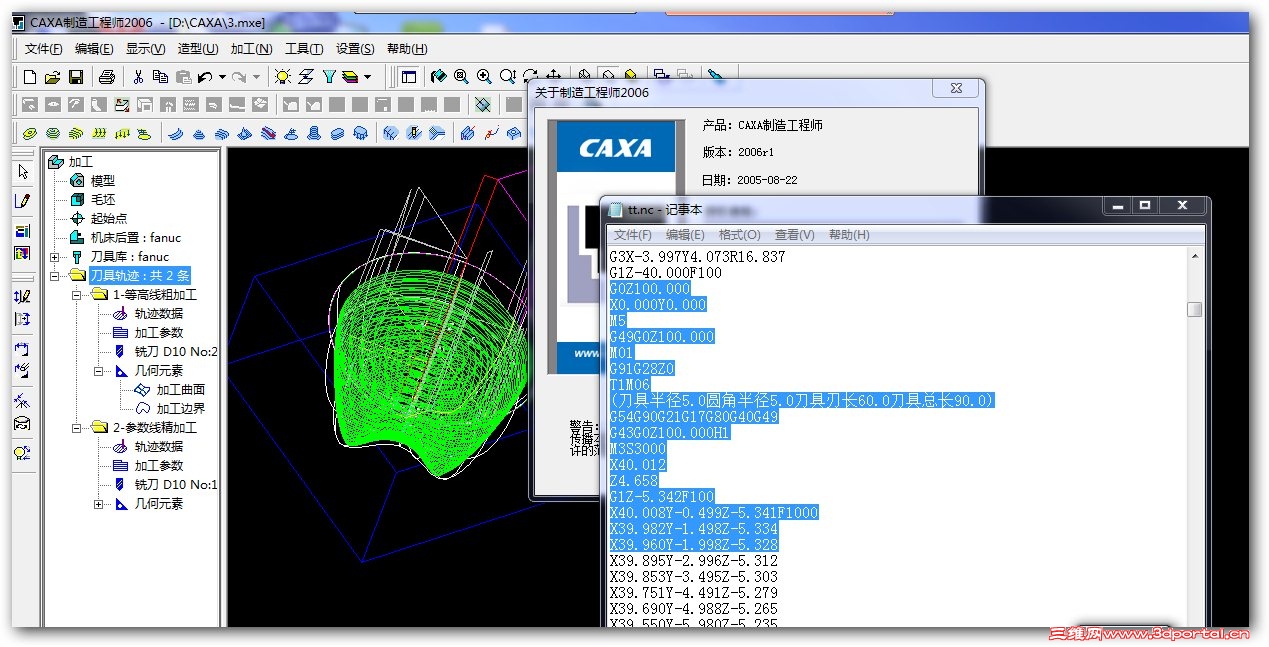Click the Copy icon in toolbar

[160, 77]
